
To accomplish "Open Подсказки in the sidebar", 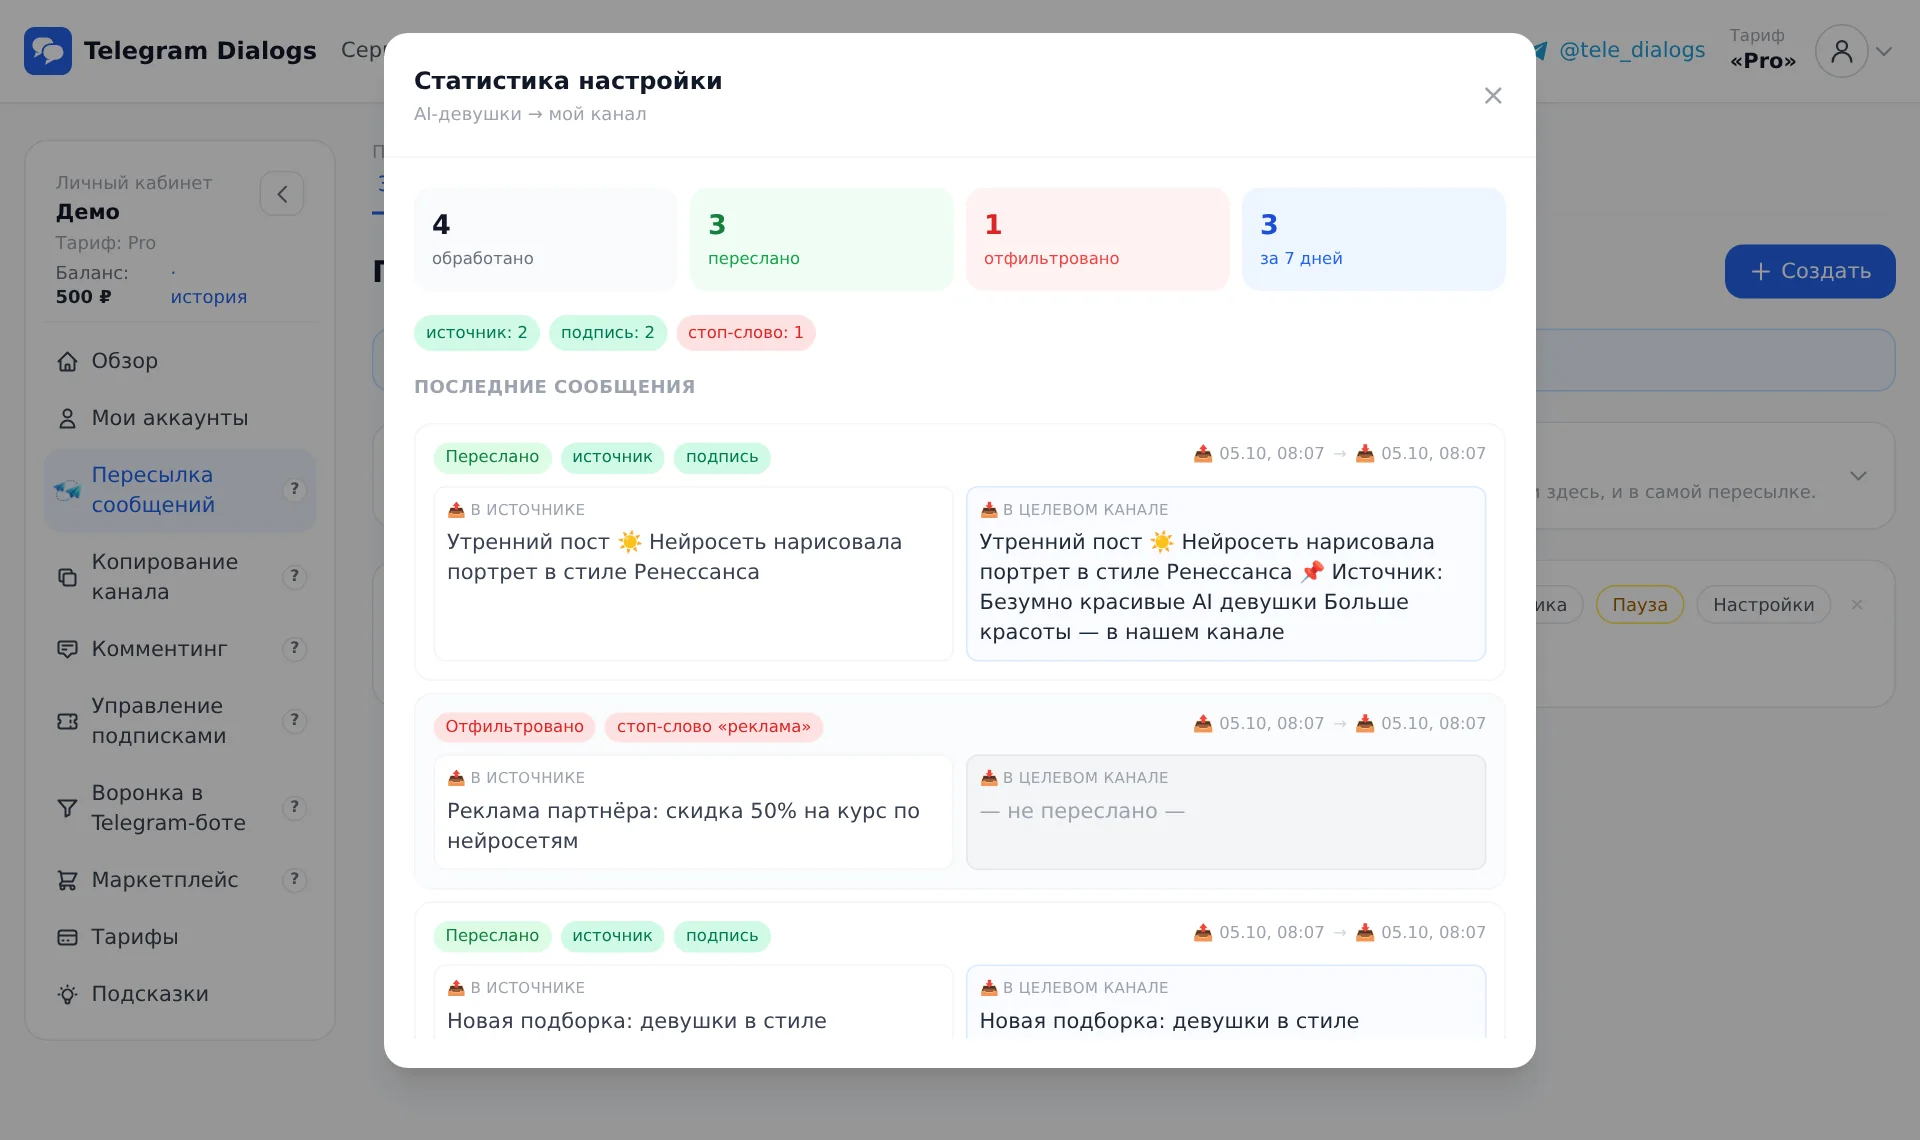I will tap(180, 994).
